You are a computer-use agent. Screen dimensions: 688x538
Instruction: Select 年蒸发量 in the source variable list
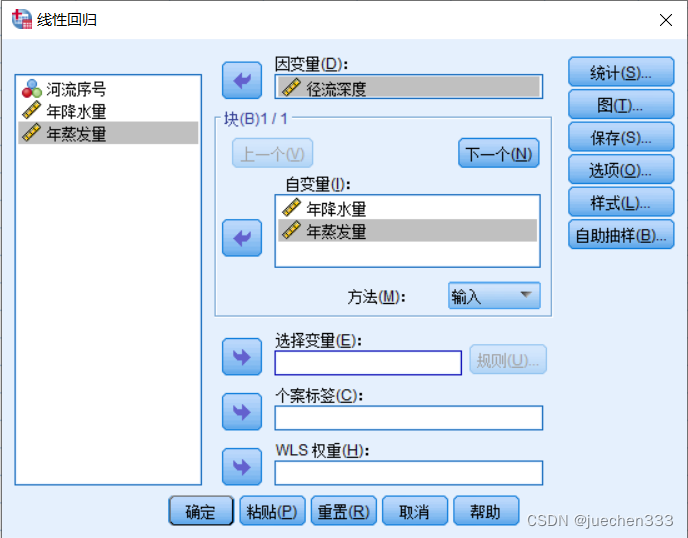pyautogui.click(x=108, y=133)
